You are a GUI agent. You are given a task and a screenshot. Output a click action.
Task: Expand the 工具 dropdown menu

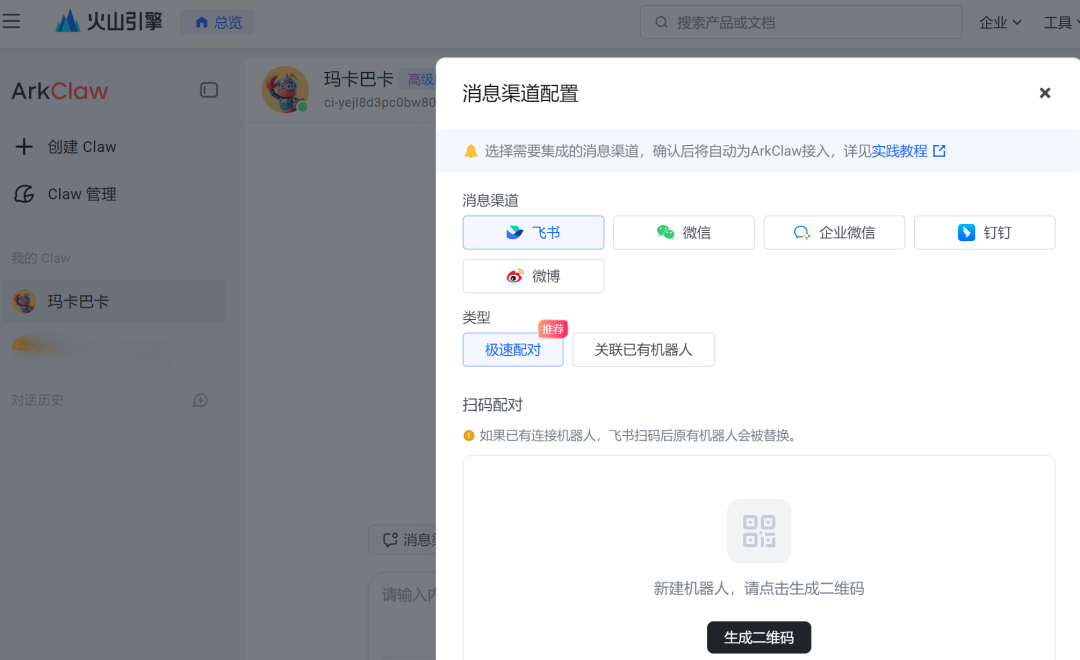(1061, 23)
